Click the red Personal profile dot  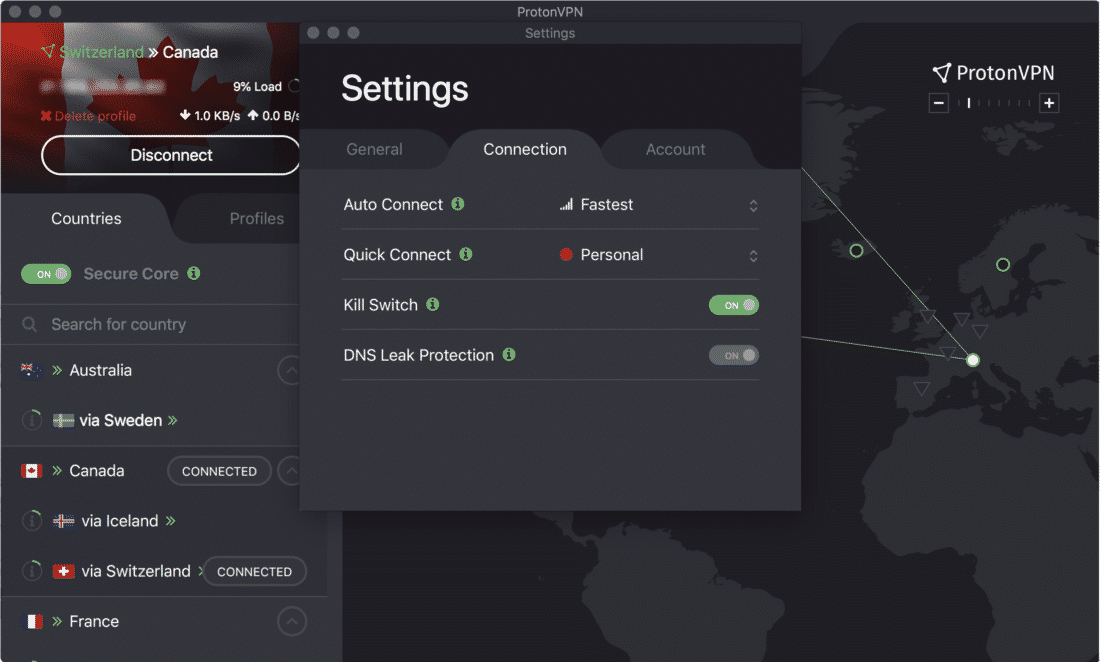566,255
